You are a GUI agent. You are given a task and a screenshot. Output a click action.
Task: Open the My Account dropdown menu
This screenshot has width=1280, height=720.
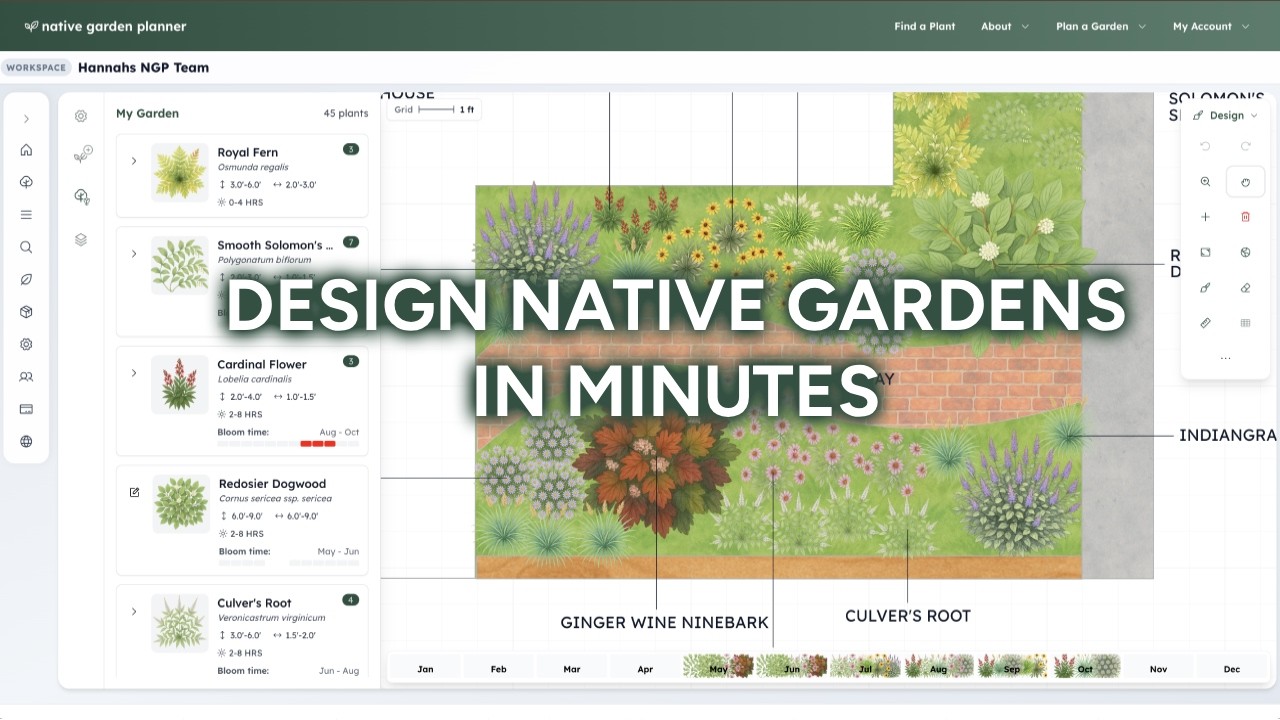(1211, 27)
